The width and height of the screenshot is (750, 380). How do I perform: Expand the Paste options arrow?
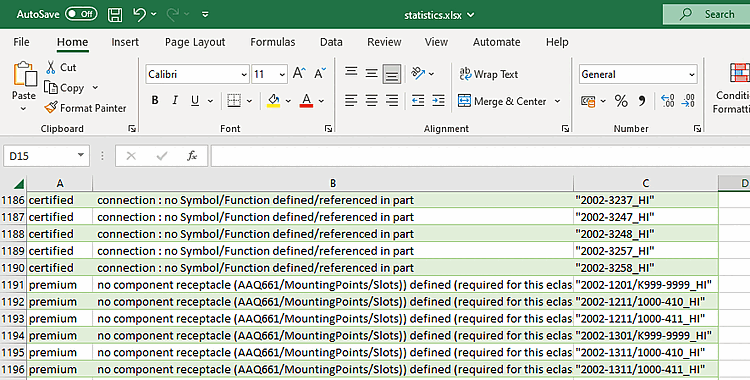pos(23,109)
